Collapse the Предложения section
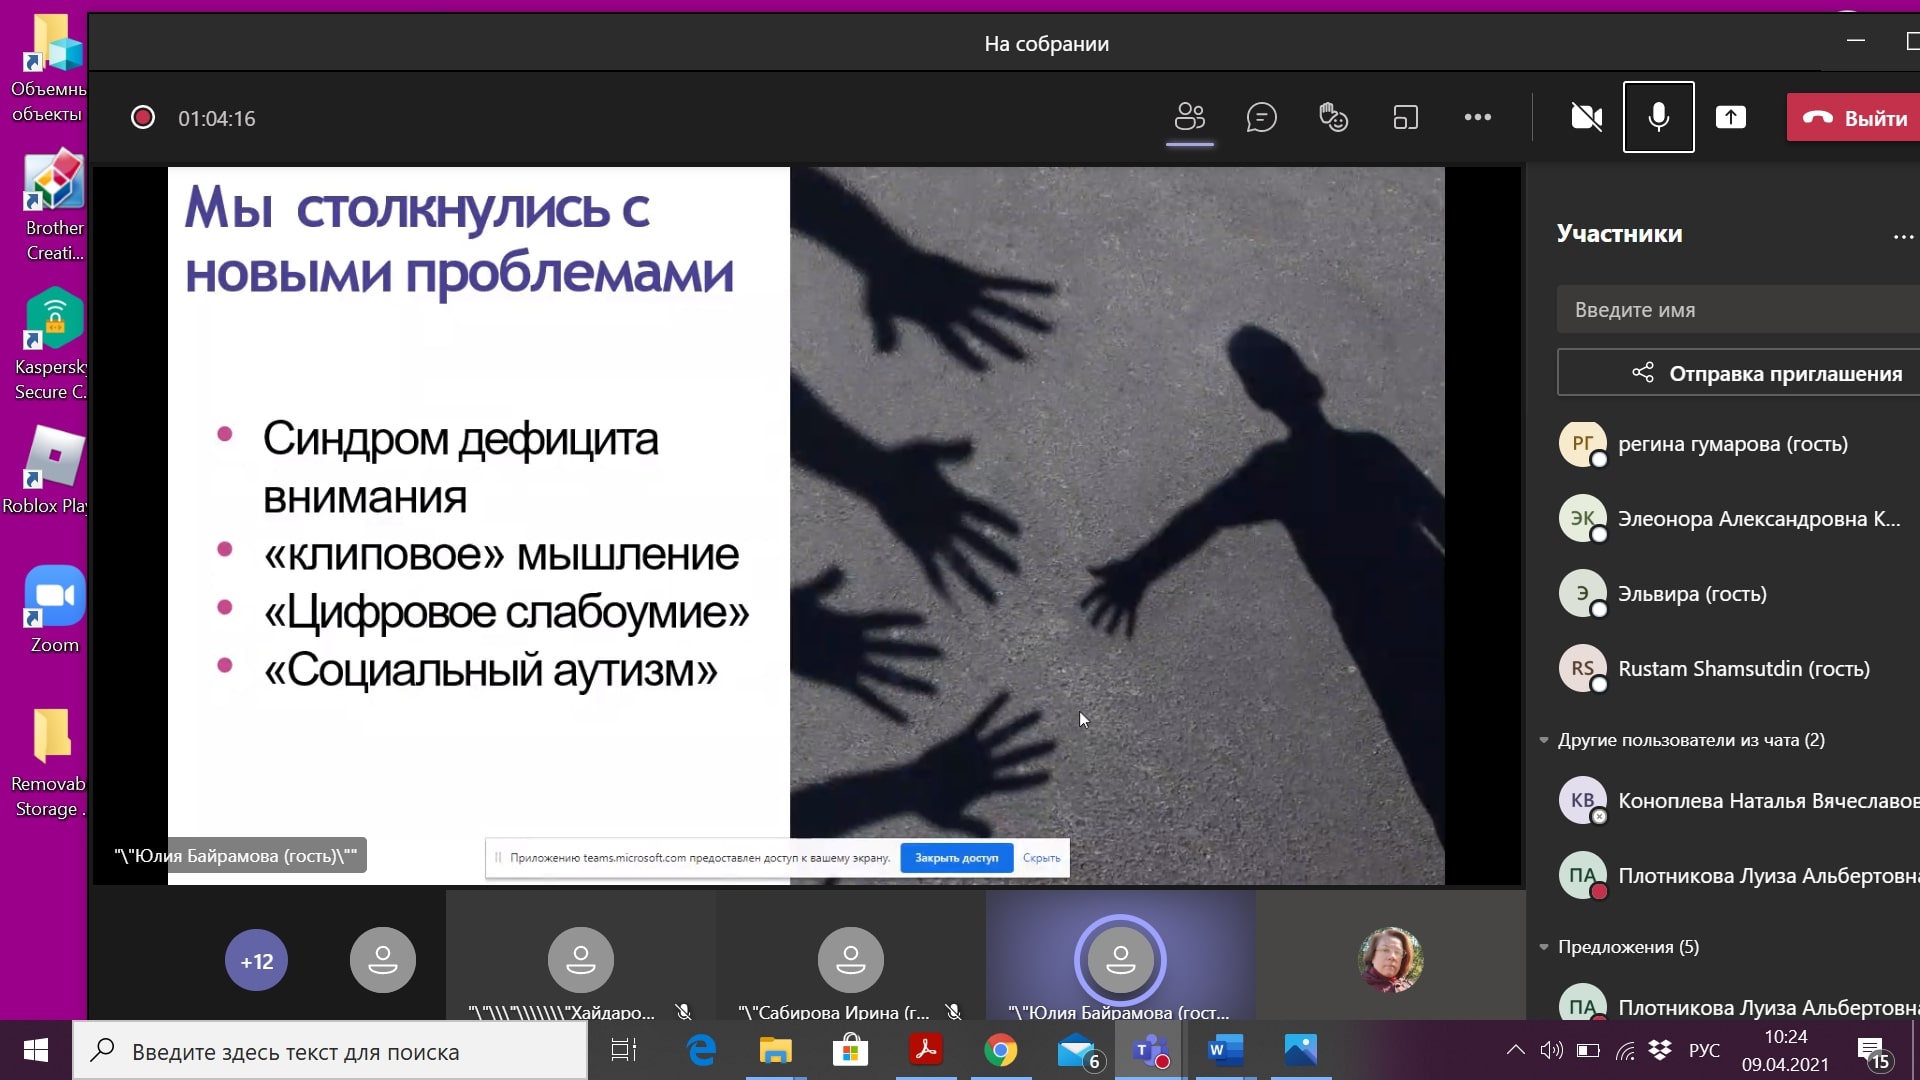Viewport: 1920px width, 1080px height. [x=1546, y=947]
